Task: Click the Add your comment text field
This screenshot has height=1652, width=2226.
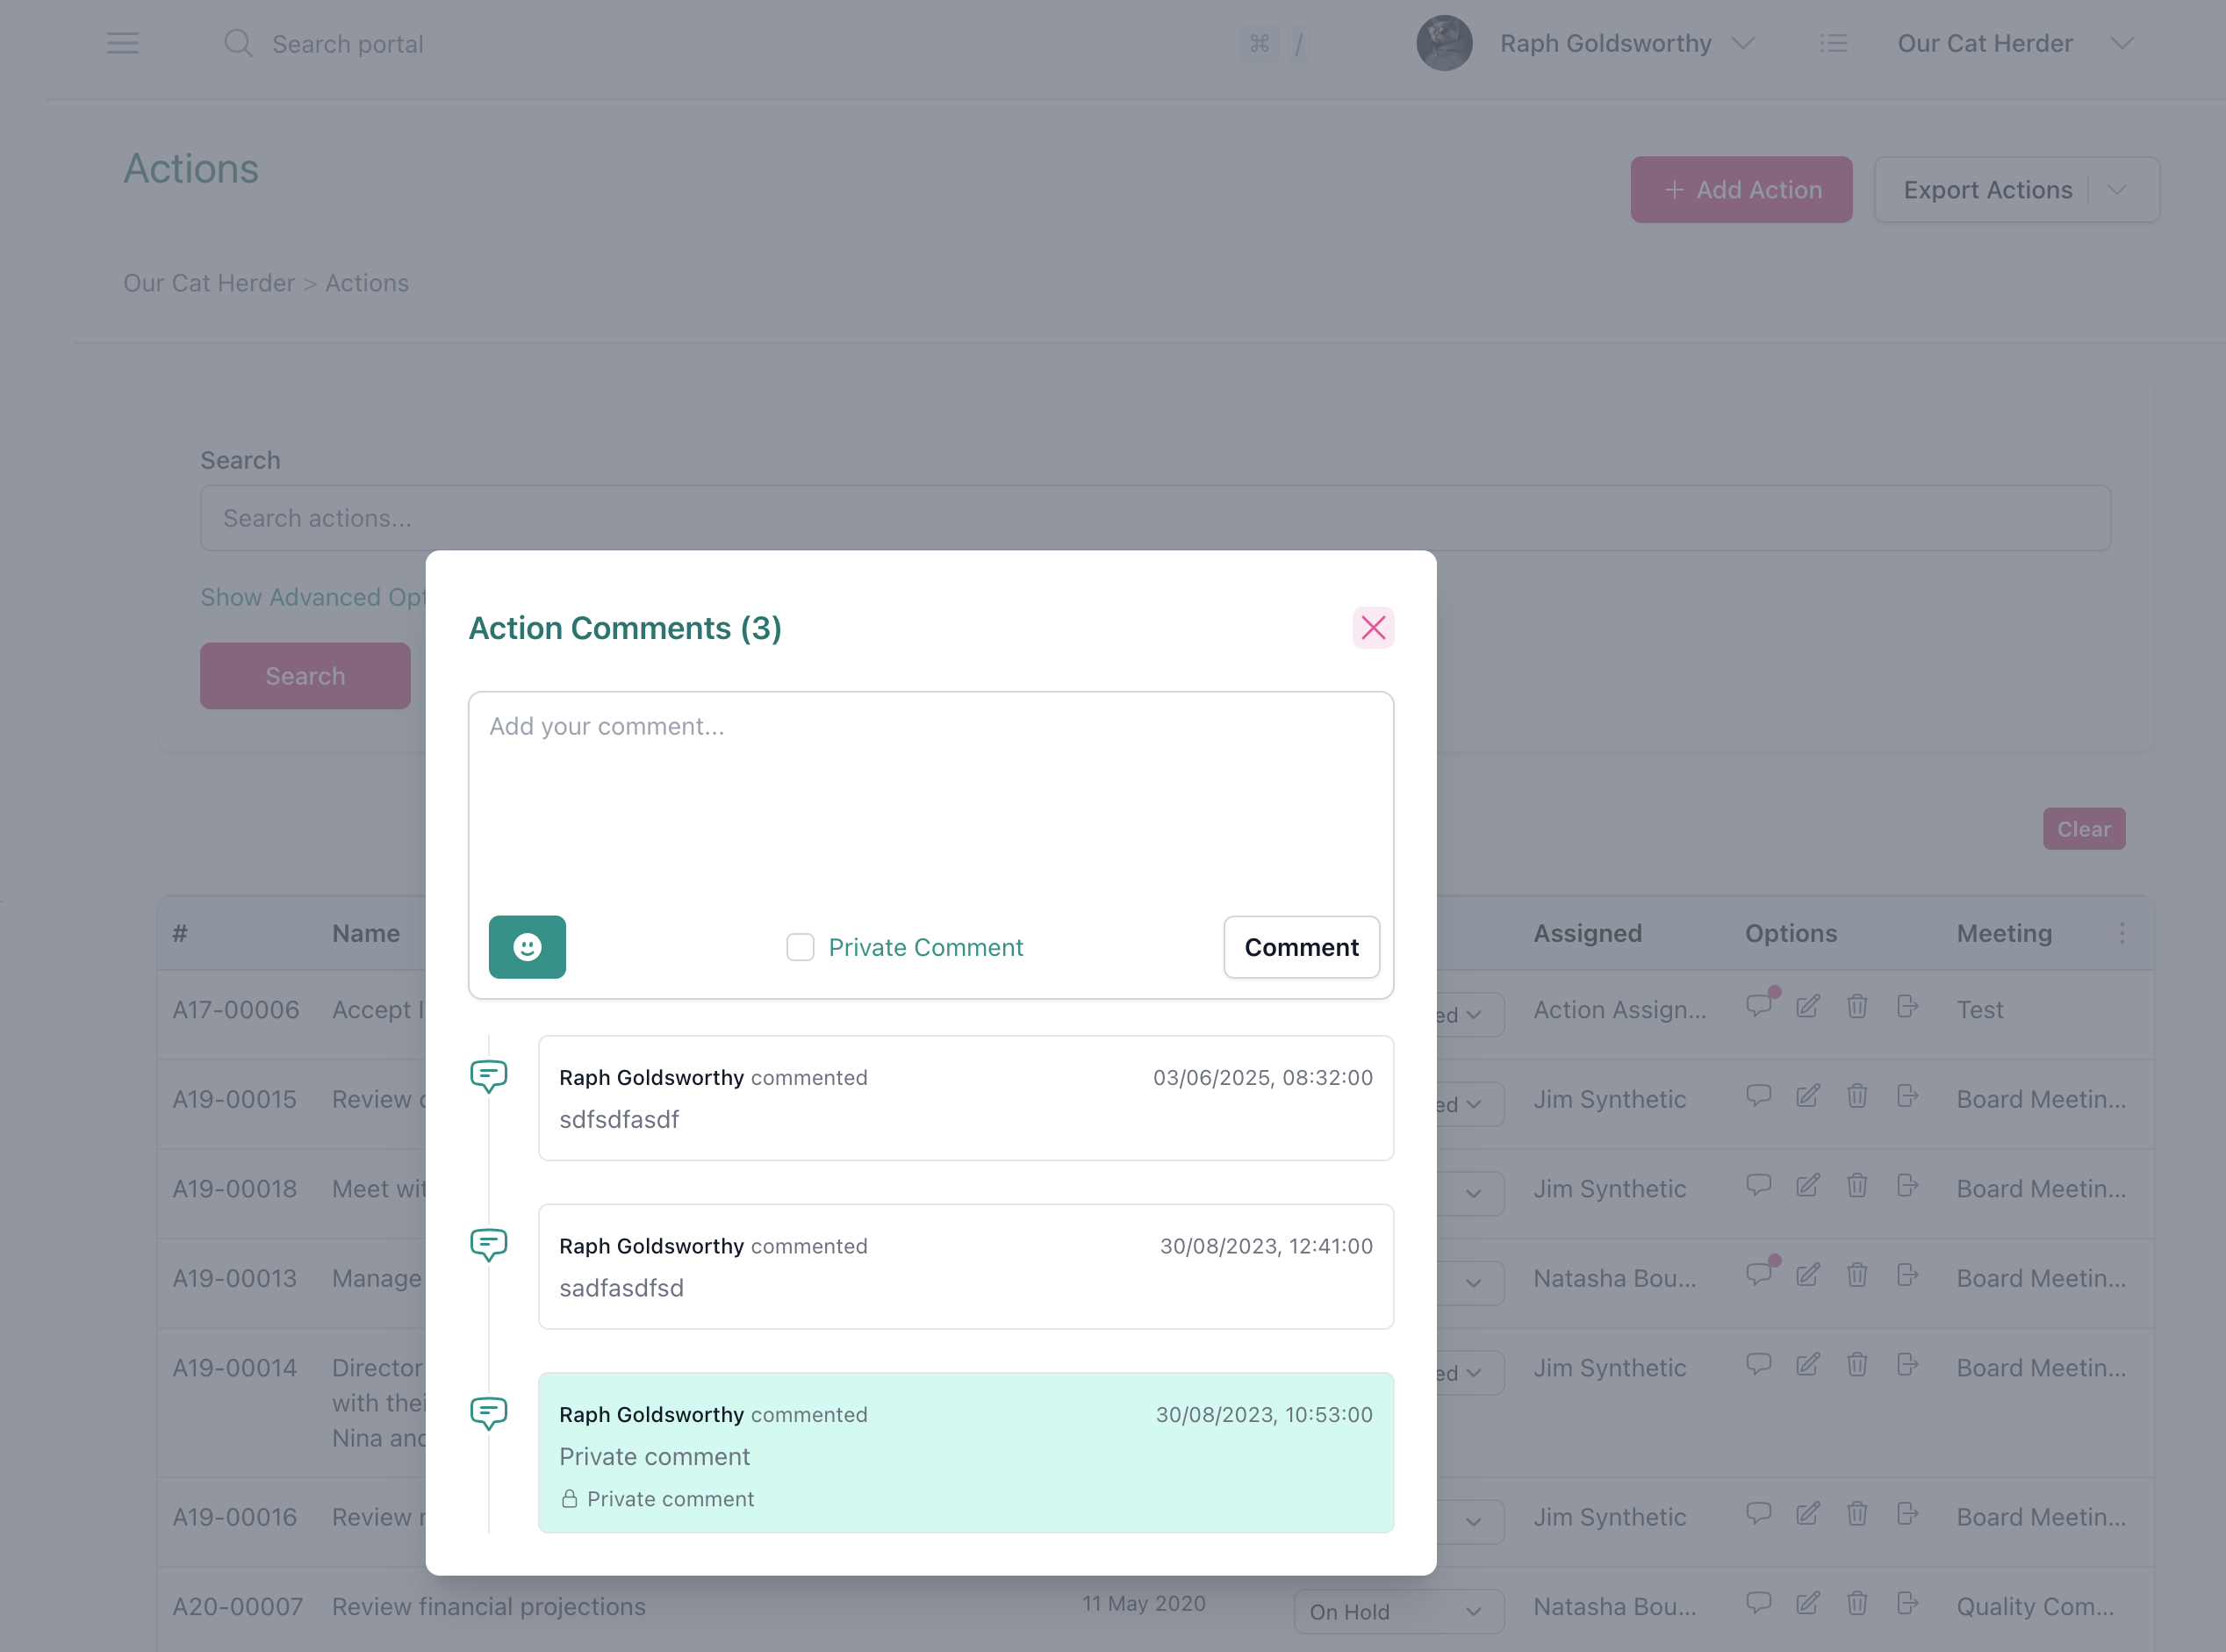Action: point(930,790)
